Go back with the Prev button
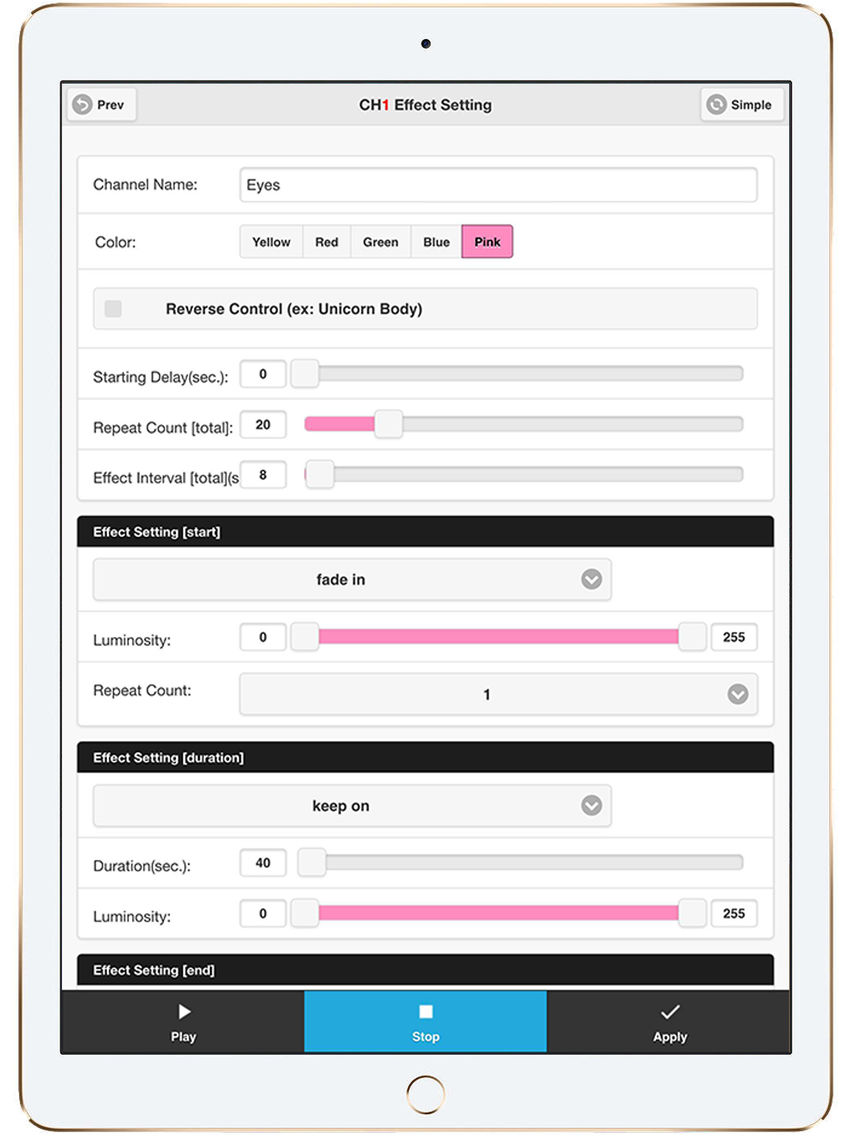 pos(101,105)
